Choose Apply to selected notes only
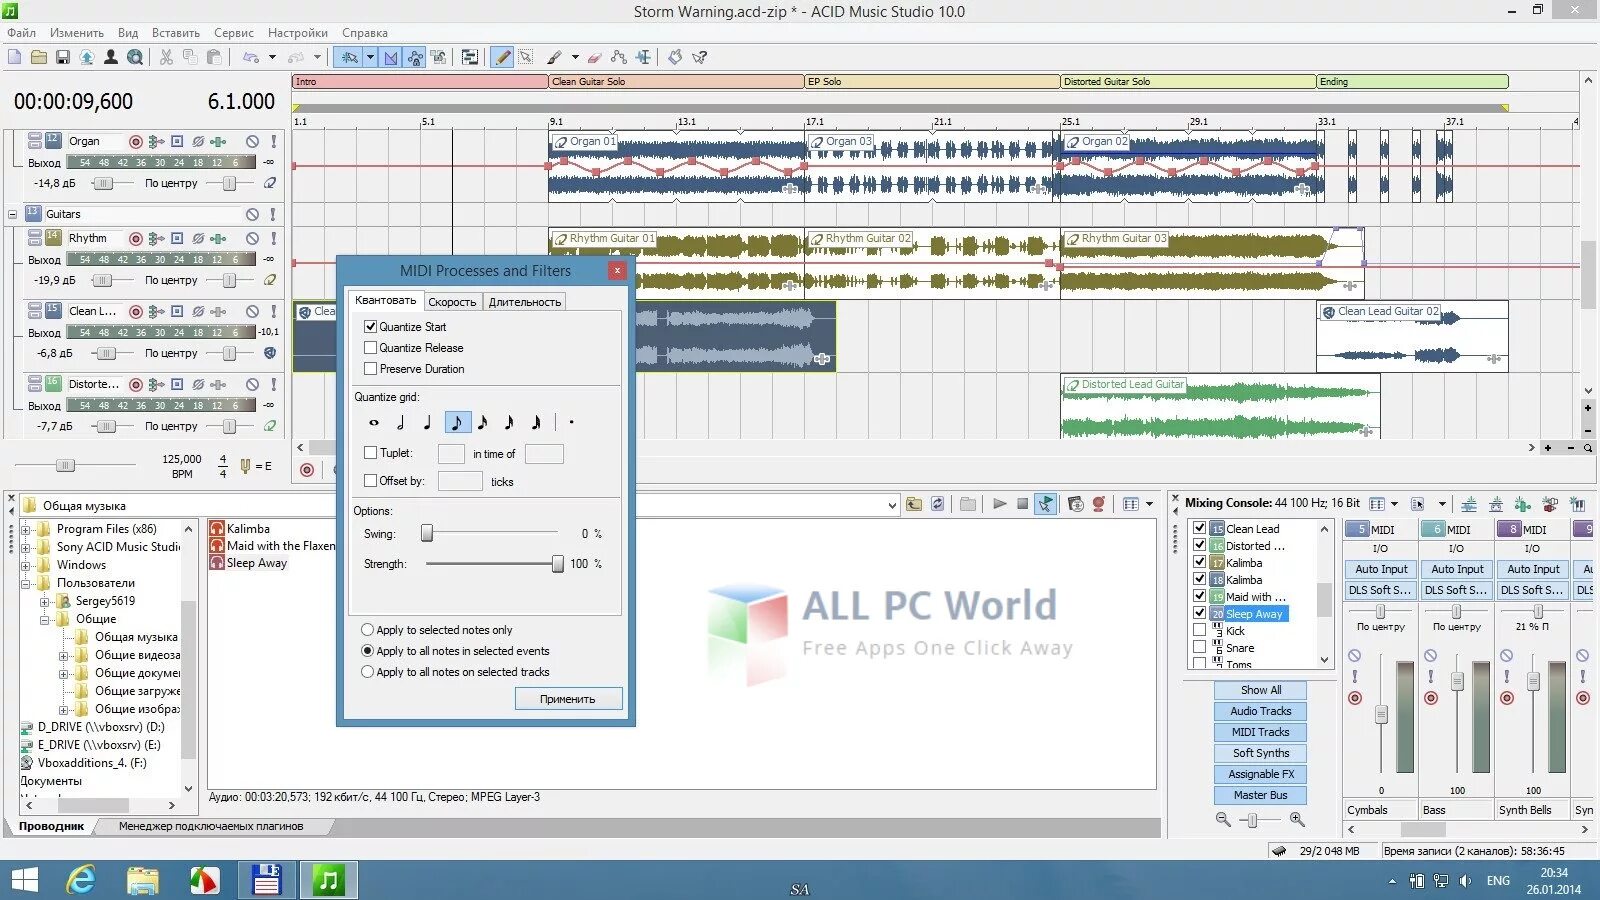Viewport: 1600px width, 900px height. pyautogui.click(x=367, y=630)
